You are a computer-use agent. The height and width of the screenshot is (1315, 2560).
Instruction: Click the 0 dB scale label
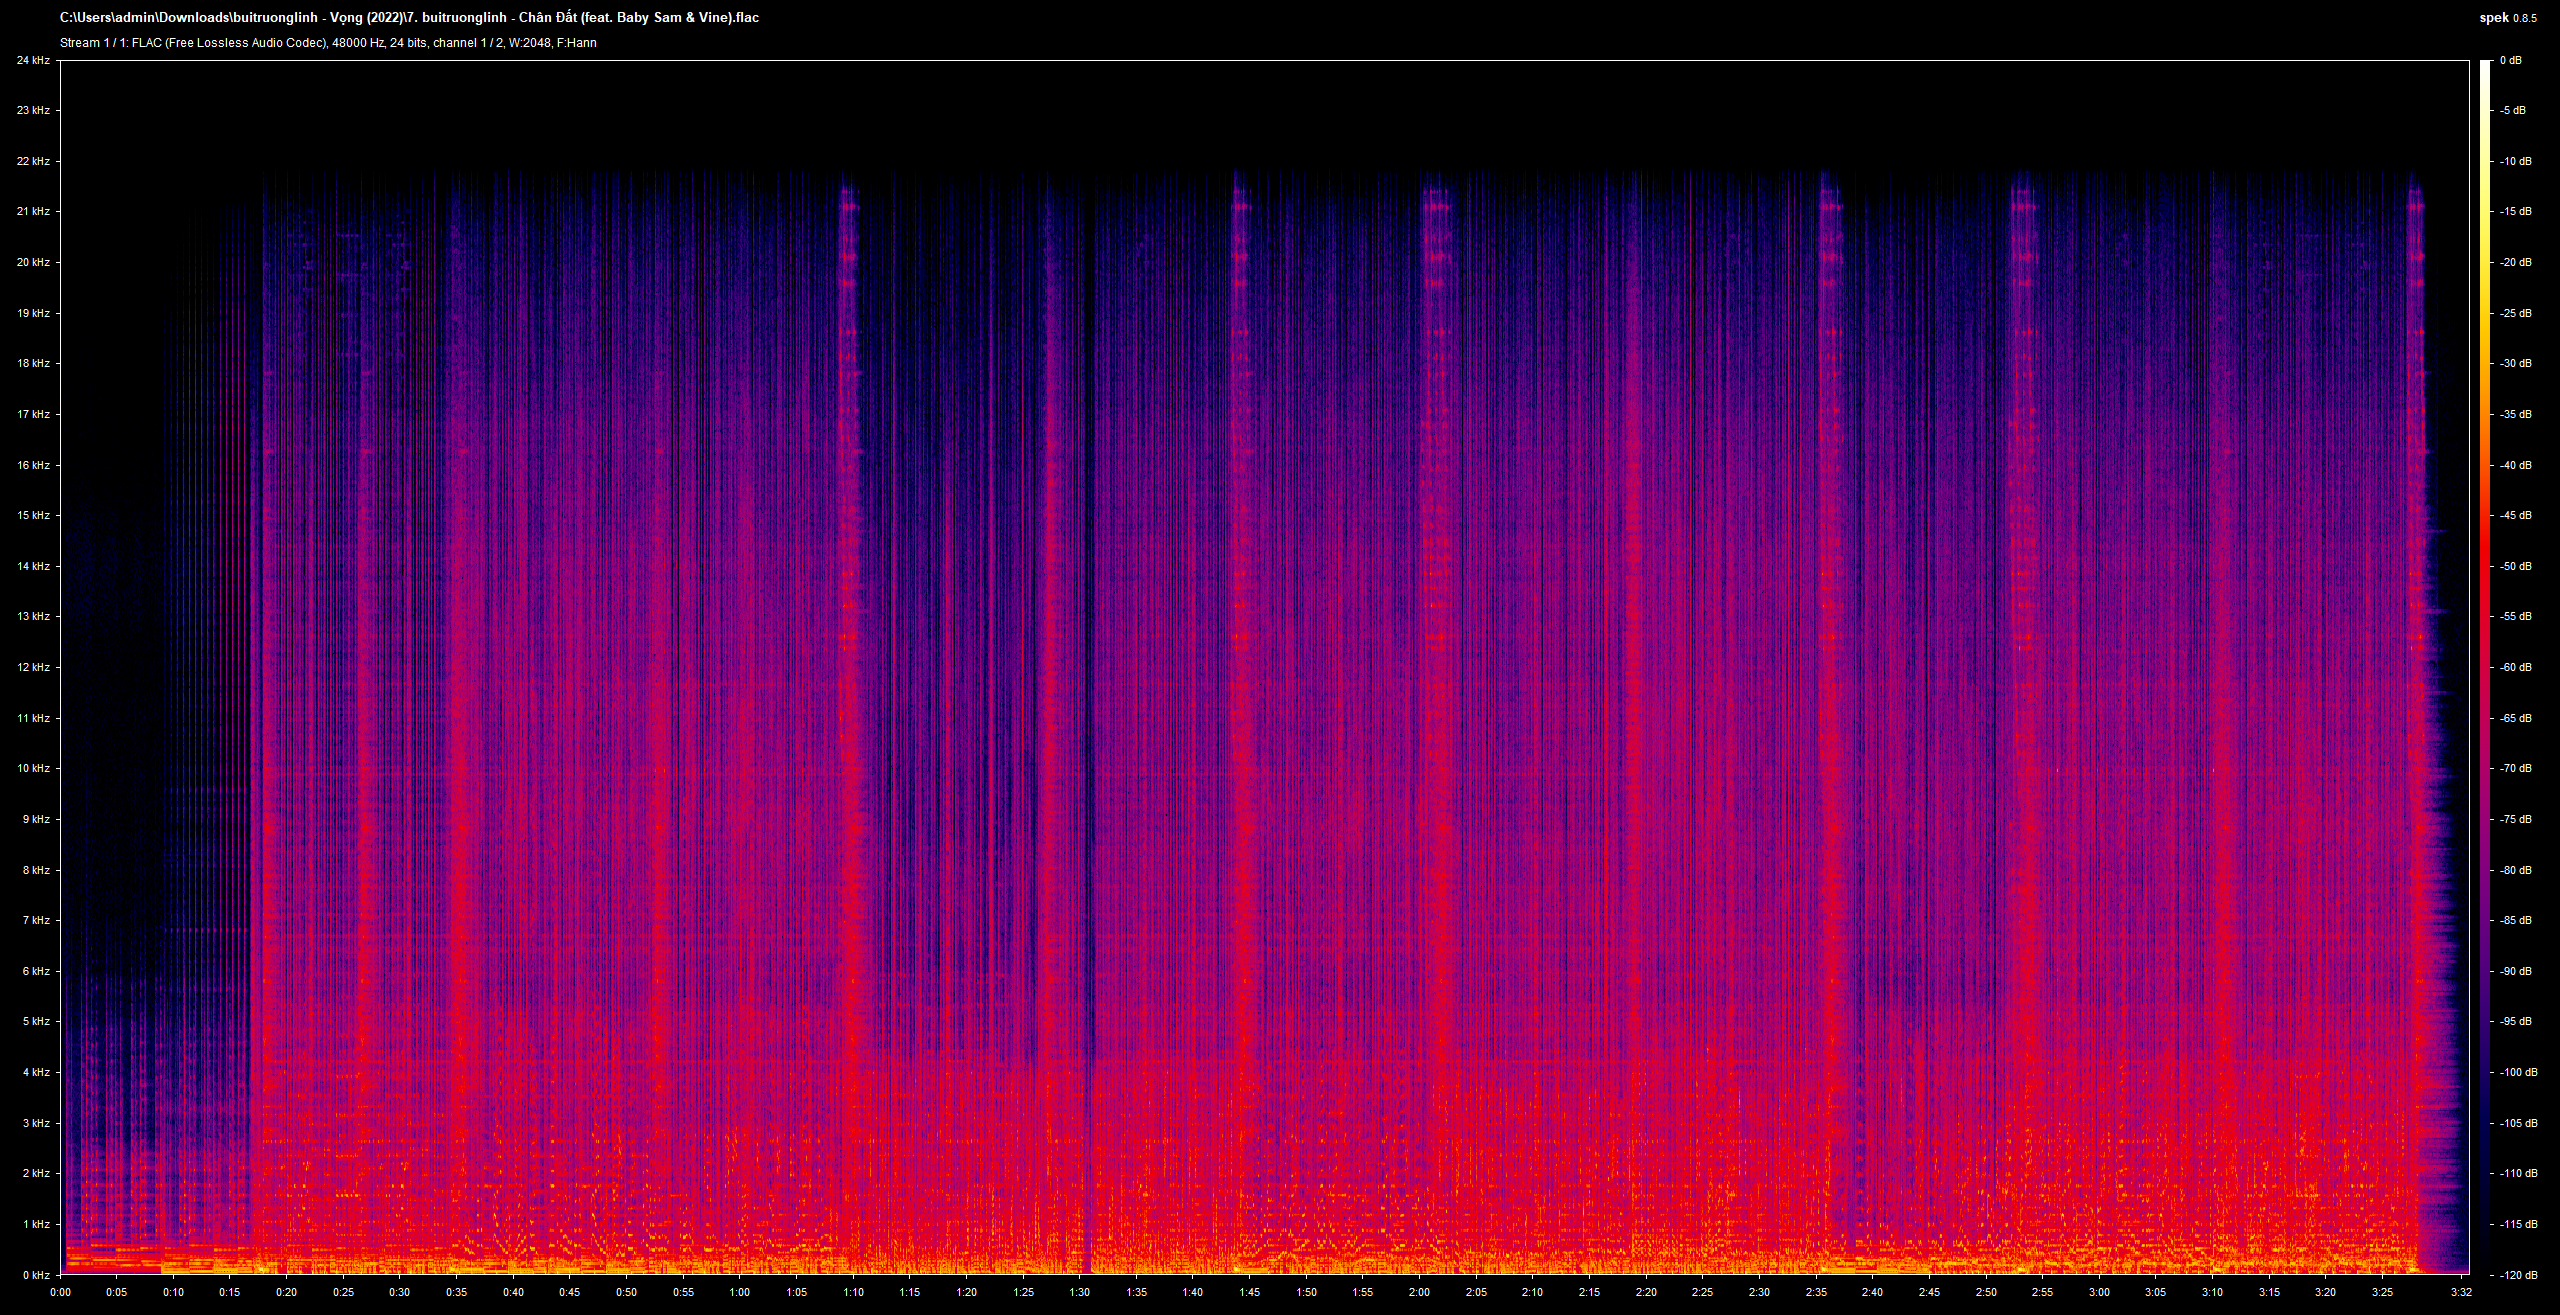[x=2510, y=60]
